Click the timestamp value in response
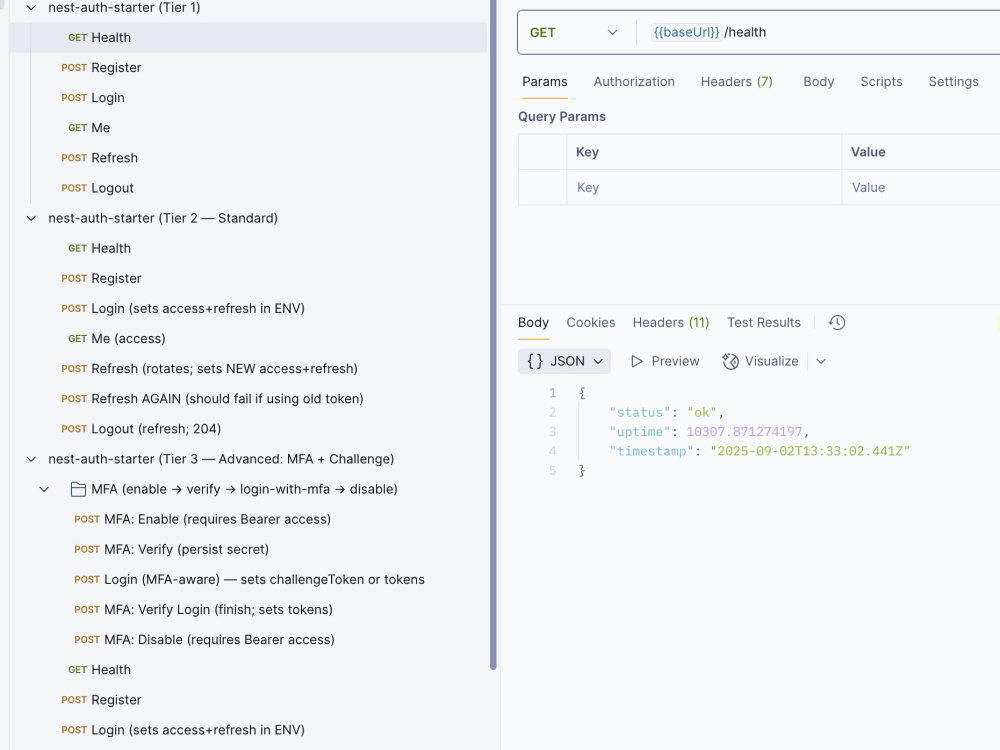Image resolution: width=1000 pixels, height=750 pixels. coord(810,452)
